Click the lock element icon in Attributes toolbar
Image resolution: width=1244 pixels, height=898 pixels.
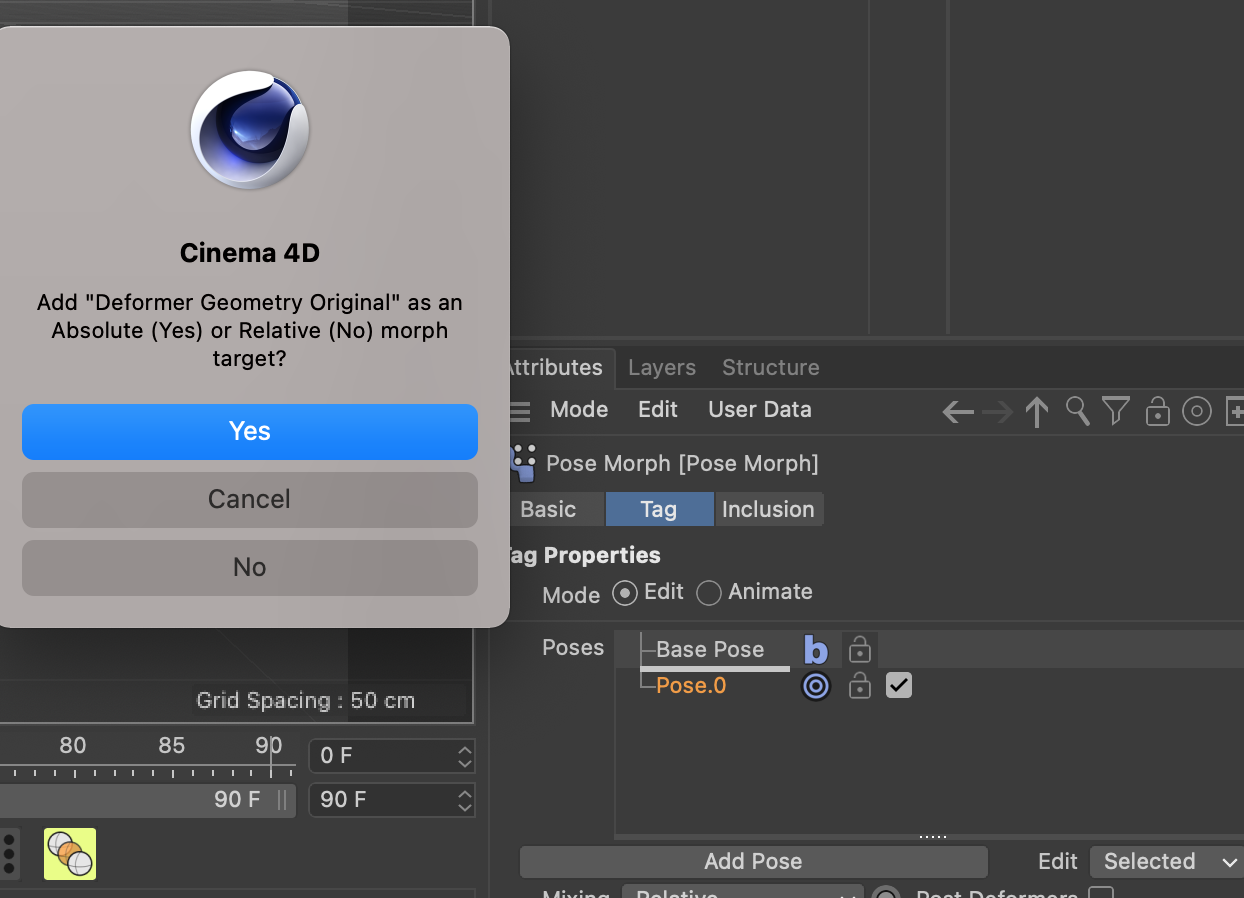1157,411
